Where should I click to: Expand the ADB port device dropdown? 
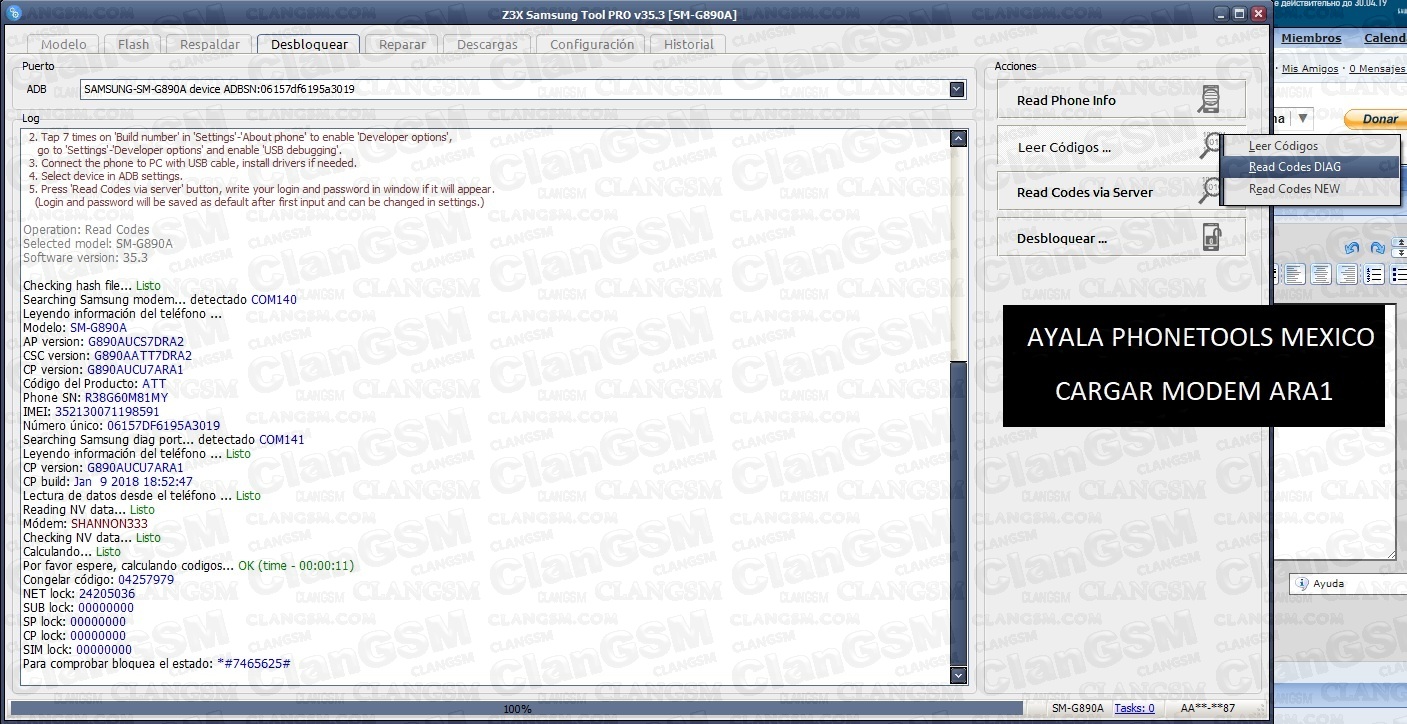tap(957, 89)
